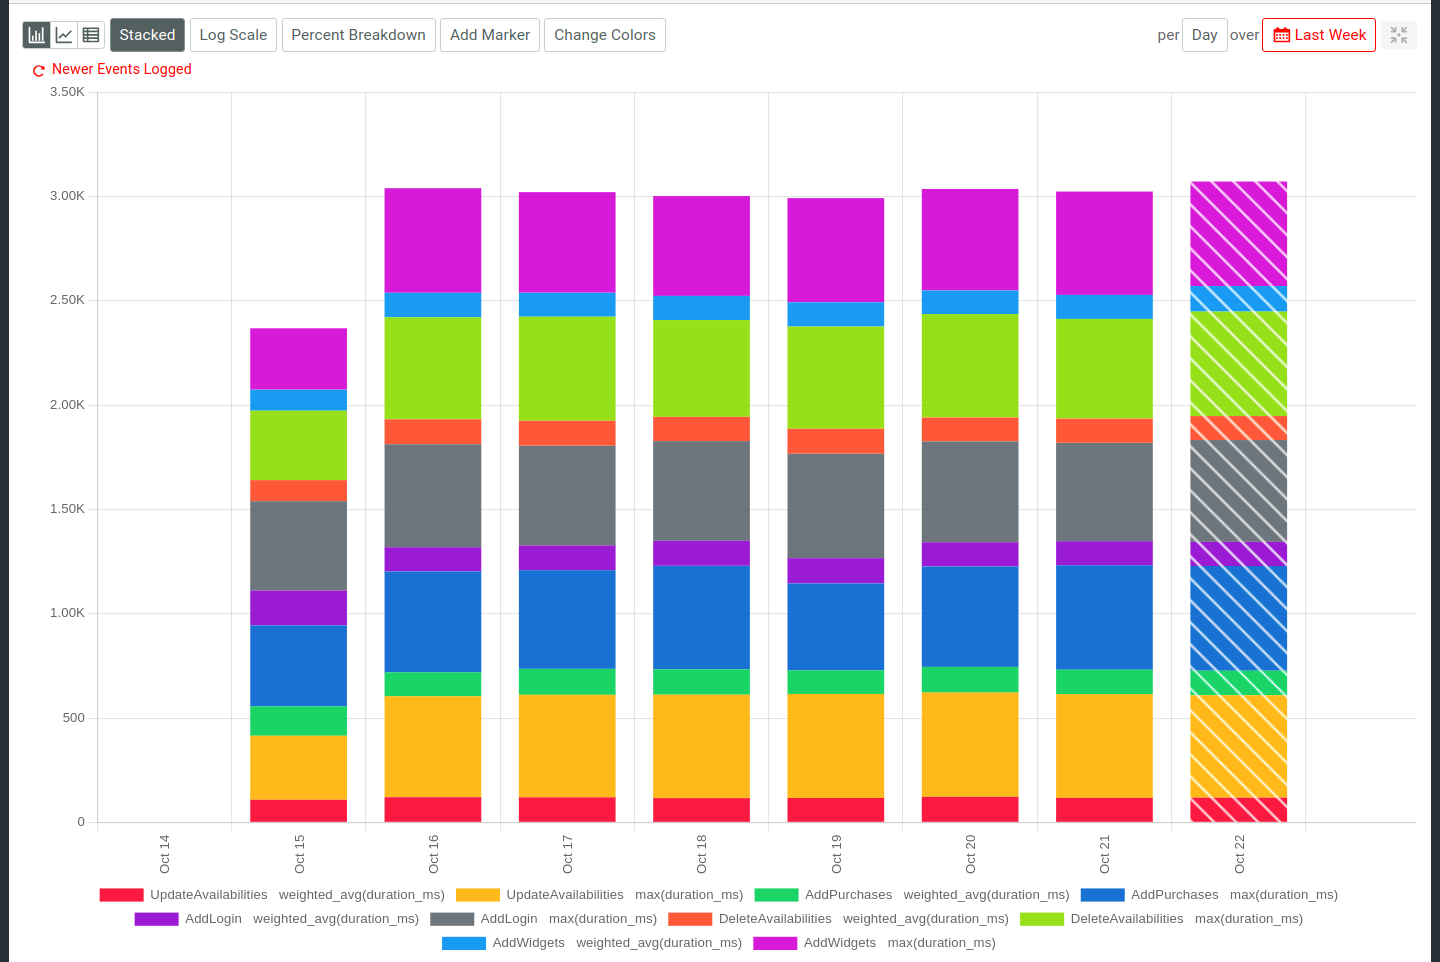Click the magenta AddWidgets segment on Oct 16
Viewport: 1440px width, 962px height.
click(432, 240)
